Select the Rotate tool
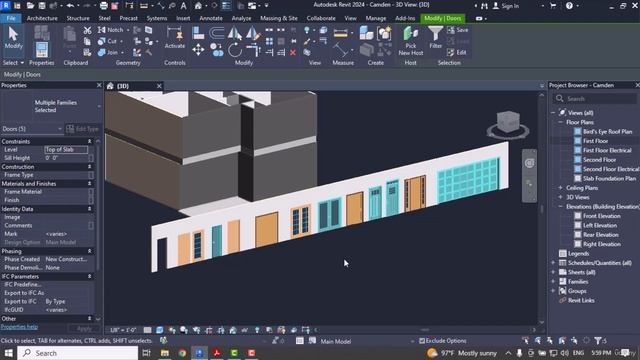640x360 pixels. [x=235, y=51]
